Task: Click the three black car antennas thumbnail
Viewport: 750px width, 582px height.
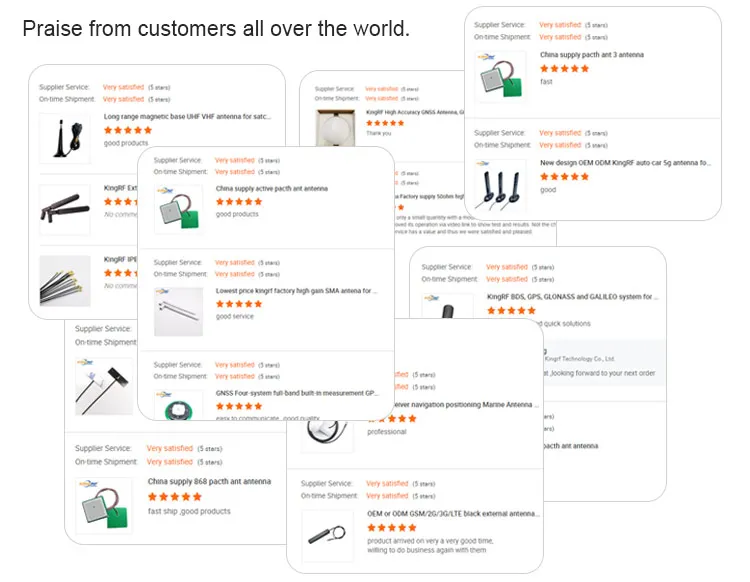Action: pyautogui.click(x=499, y=184)
